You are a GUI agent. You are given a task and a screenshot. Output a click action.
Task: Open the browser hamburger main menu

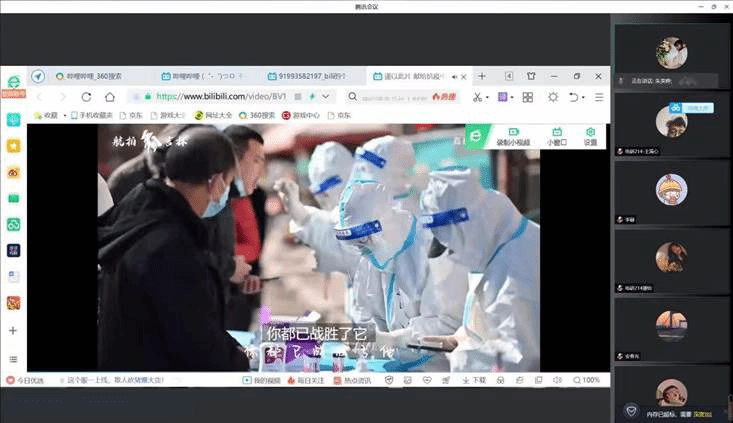pyautogui.click(x=597, y=97)
